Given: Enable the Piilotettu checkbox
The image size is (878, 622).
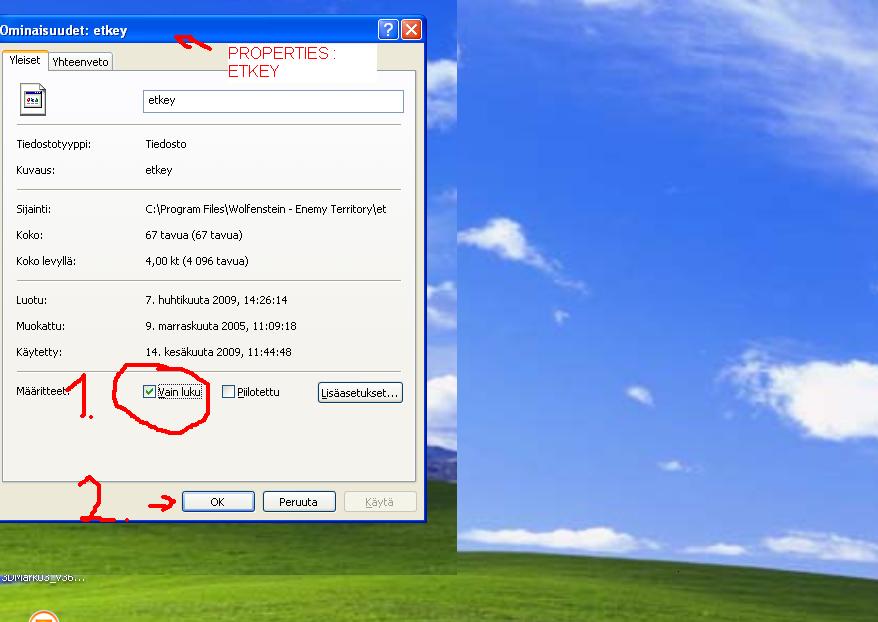Looking at the screenshot, I should (x=229, y=392).
